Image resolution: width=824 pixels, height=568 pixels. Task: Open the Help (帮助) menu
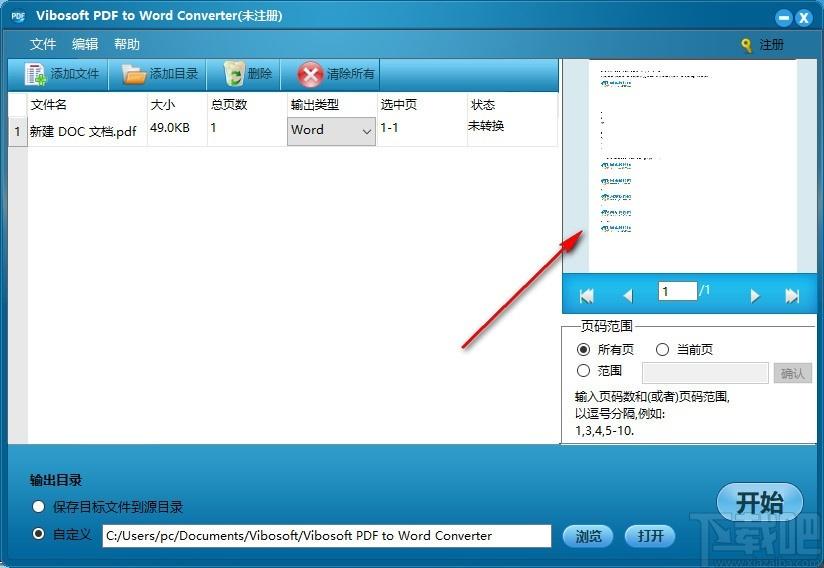click(127, 44)
